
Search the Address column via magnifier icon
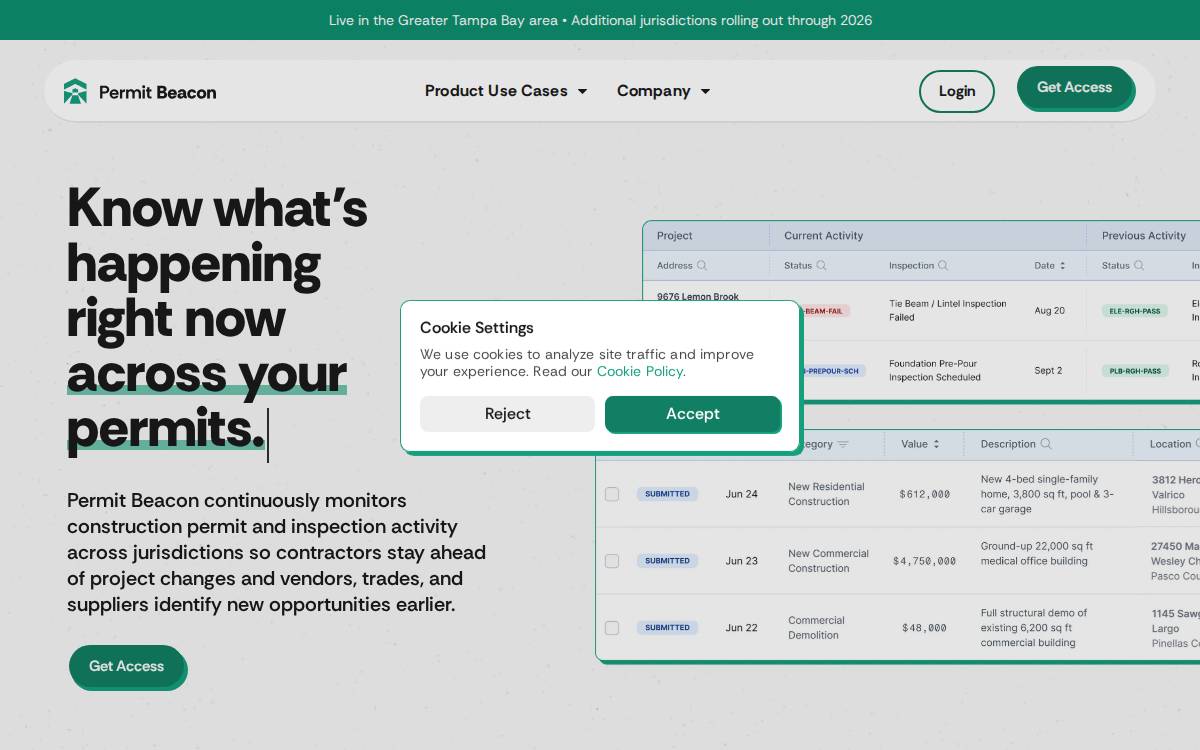702,266
